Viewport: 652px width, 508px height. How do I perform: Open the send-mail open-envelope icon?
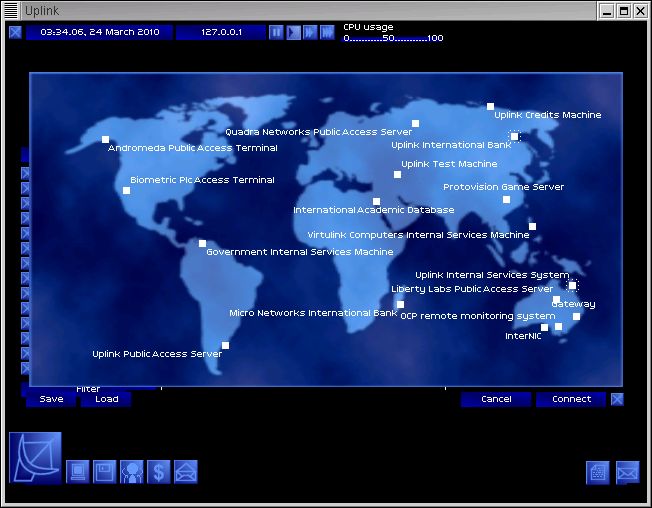click(x=185, y=472)
